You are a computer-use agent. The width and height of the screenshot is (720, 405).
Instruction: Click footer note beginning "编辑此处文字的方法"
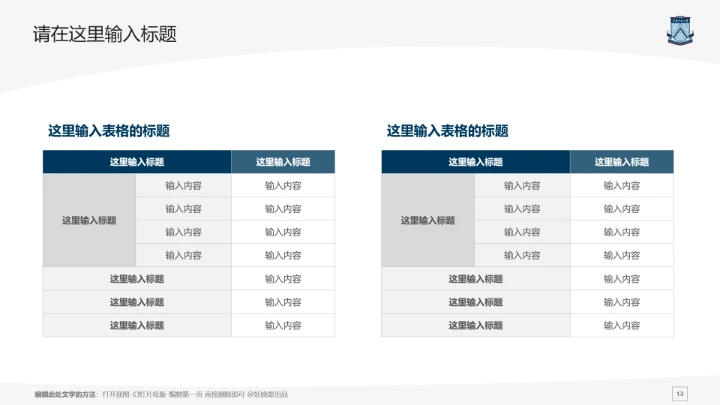click(161, 394)
